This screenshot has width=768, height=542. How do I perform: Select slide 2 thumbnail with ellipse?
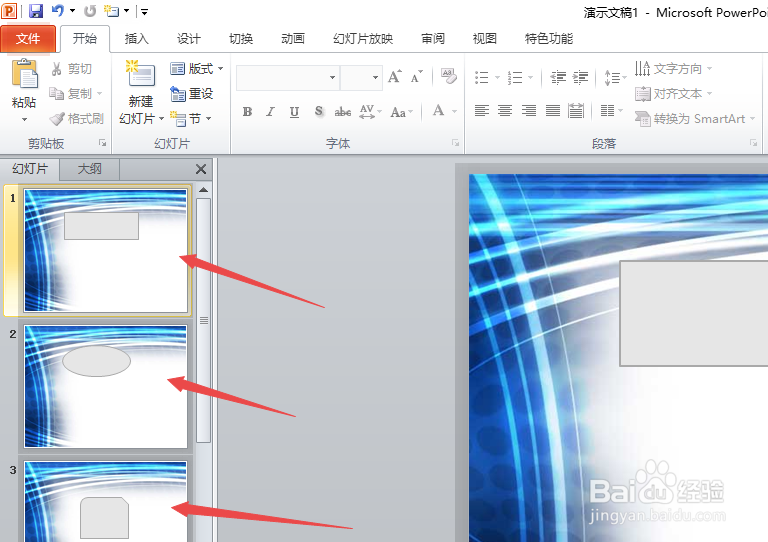(x=106, y=386)
